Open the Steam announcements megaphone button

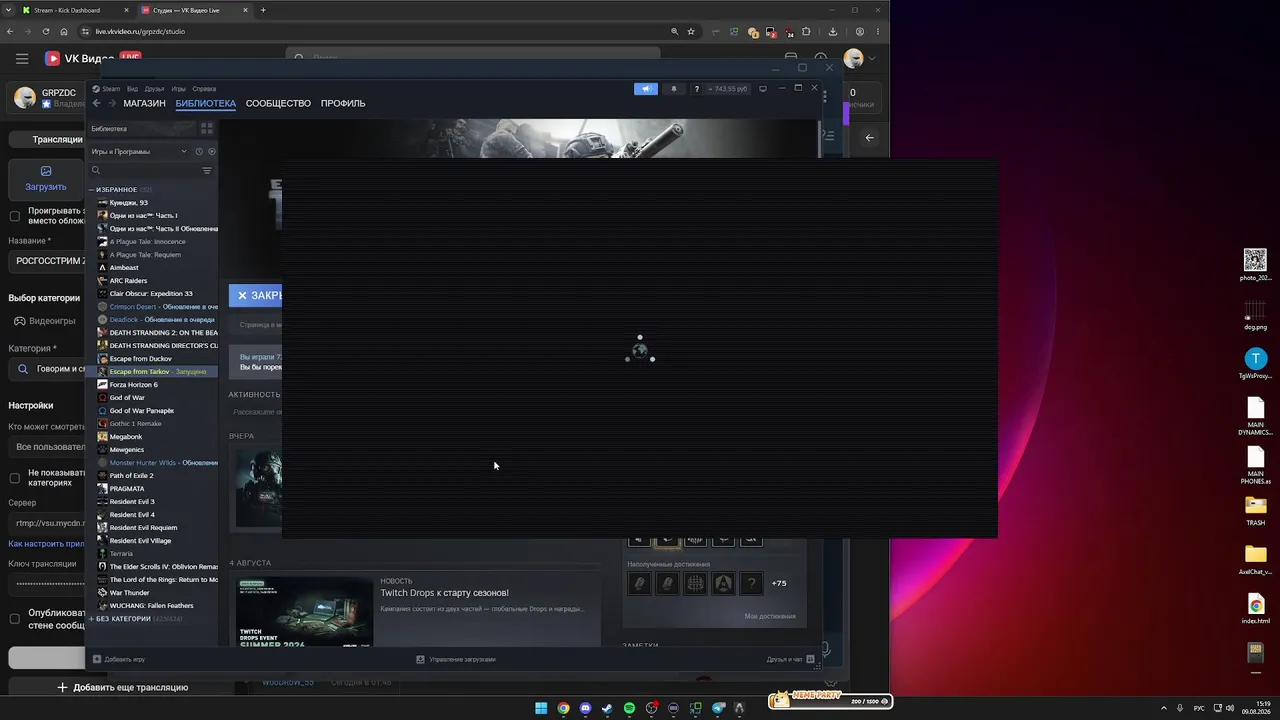coord(646,89)
